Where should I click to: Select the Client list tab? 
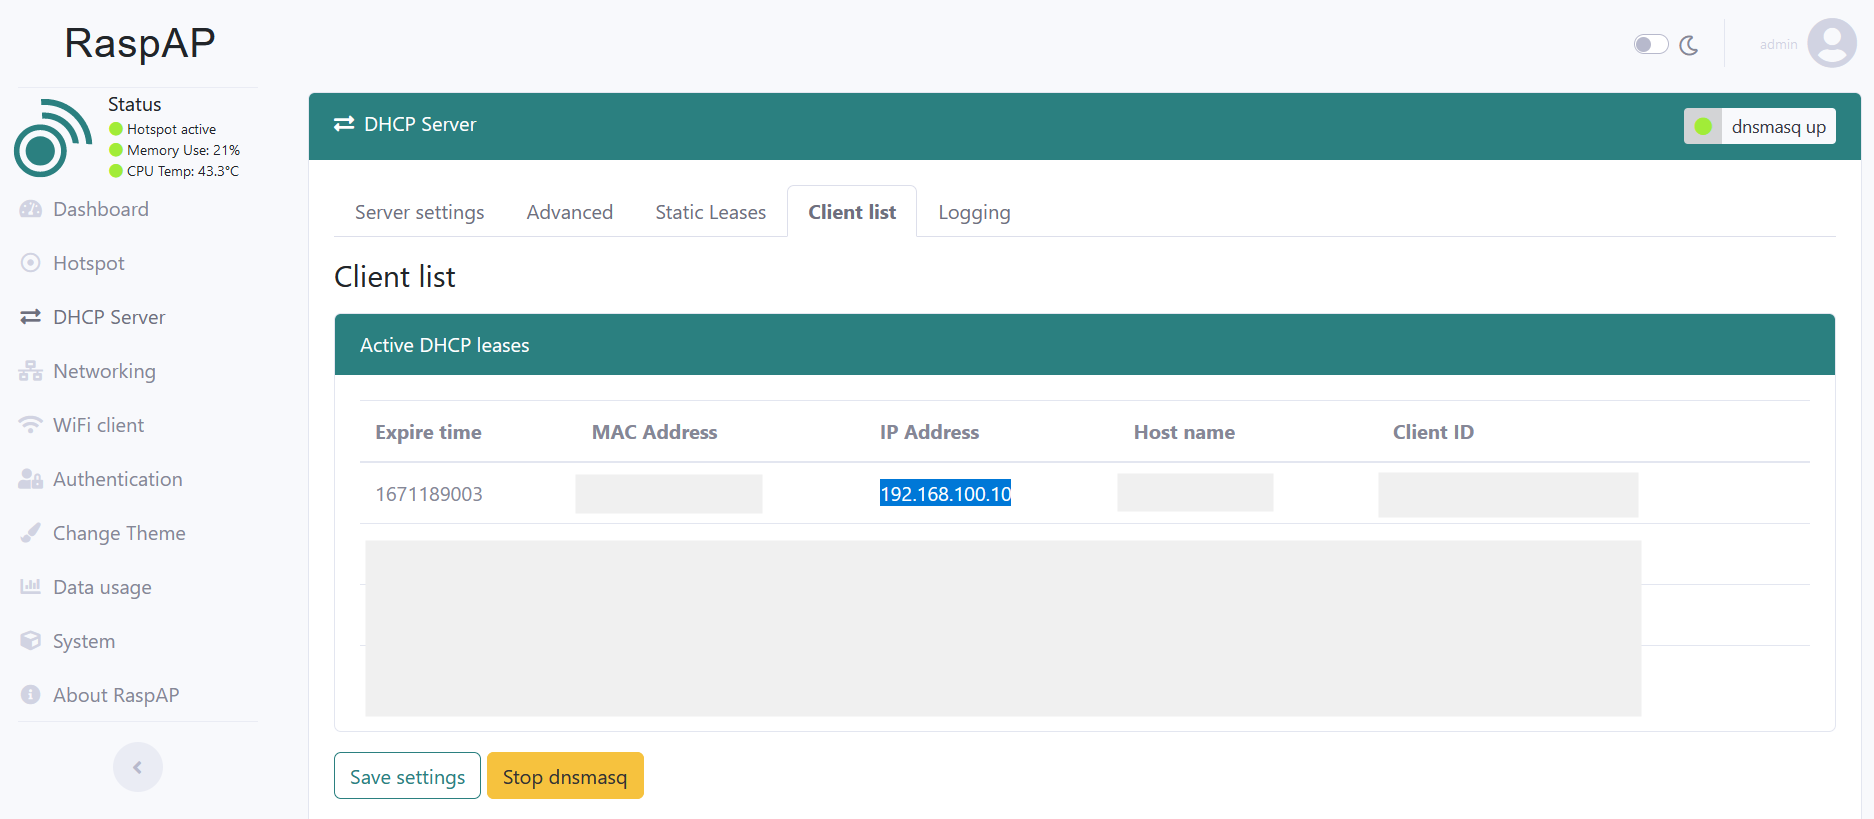(852, 212)
